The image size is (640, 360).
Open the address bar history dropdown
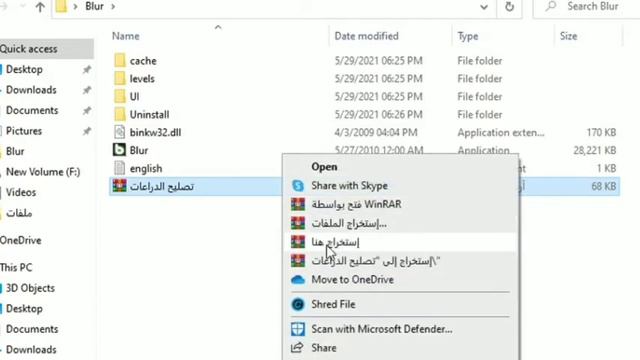coord(484,7)
